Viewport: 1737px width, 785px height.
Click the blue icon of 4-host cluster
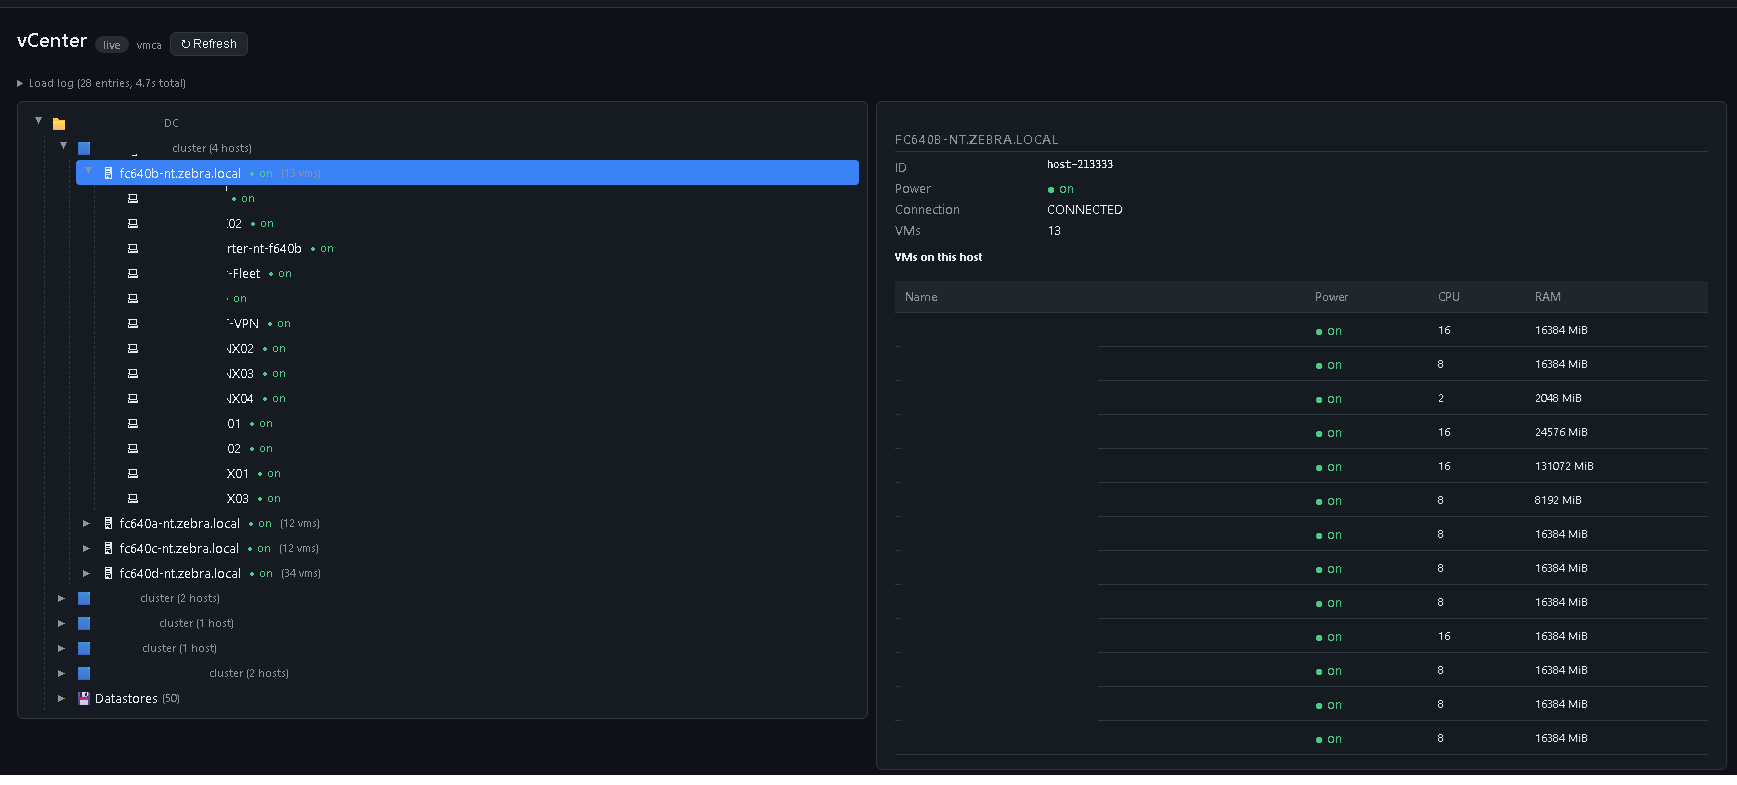(84, 148)
